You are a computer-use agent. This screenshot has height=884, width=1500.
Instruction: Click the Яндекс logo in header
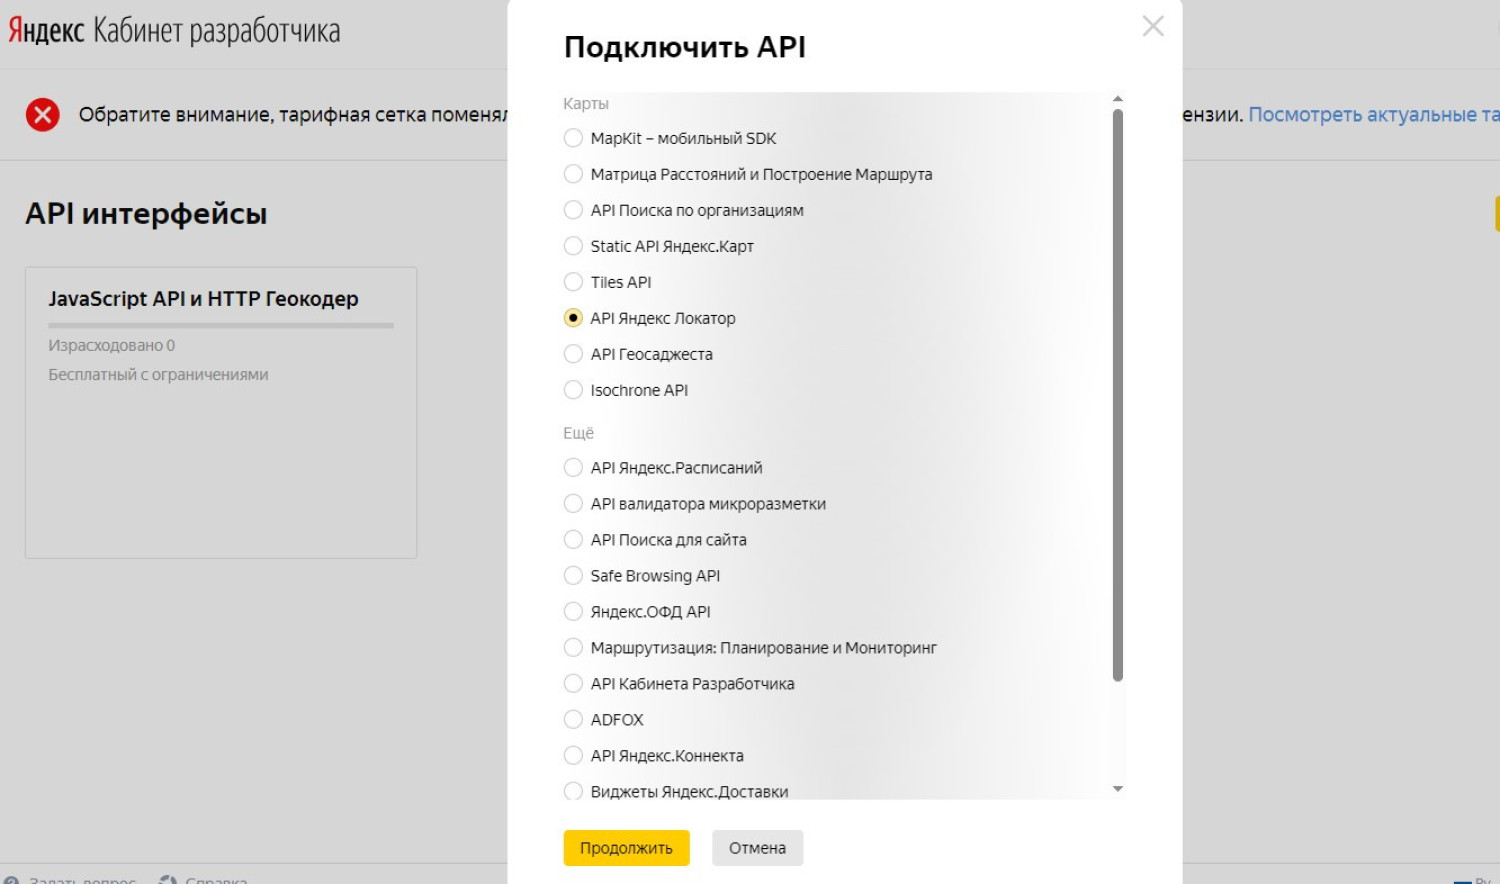[x=46, y=31]
